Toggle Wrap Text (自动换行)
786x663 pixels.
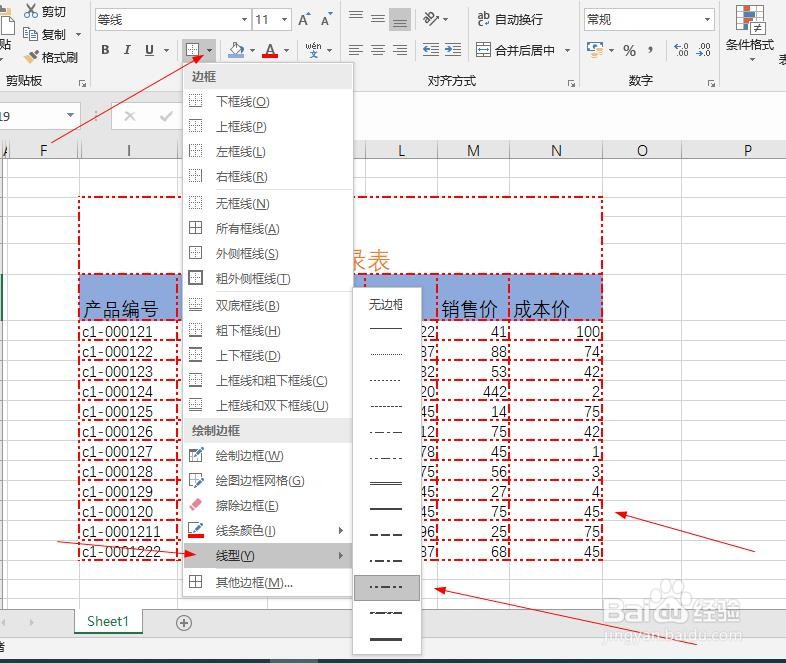click(509, 19)
